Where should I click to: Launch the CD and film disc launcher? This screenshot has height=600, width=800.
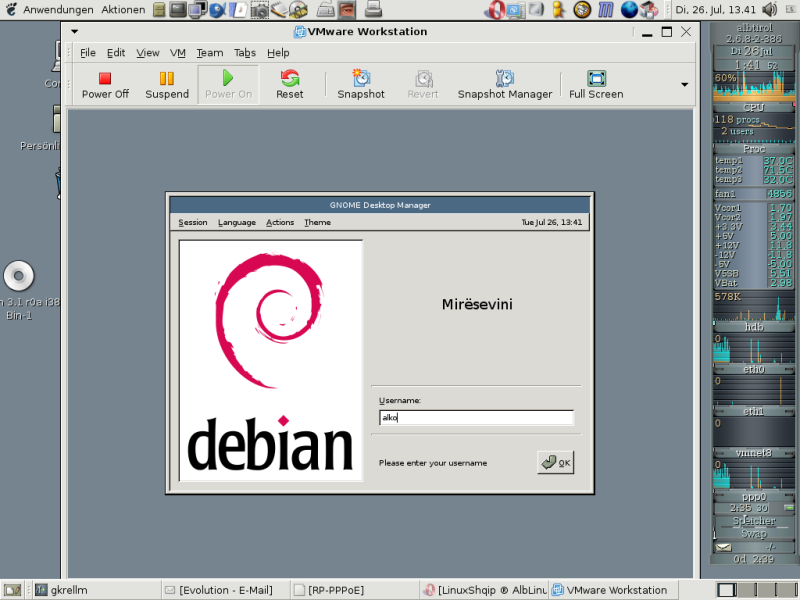click(x=298, y=10)
